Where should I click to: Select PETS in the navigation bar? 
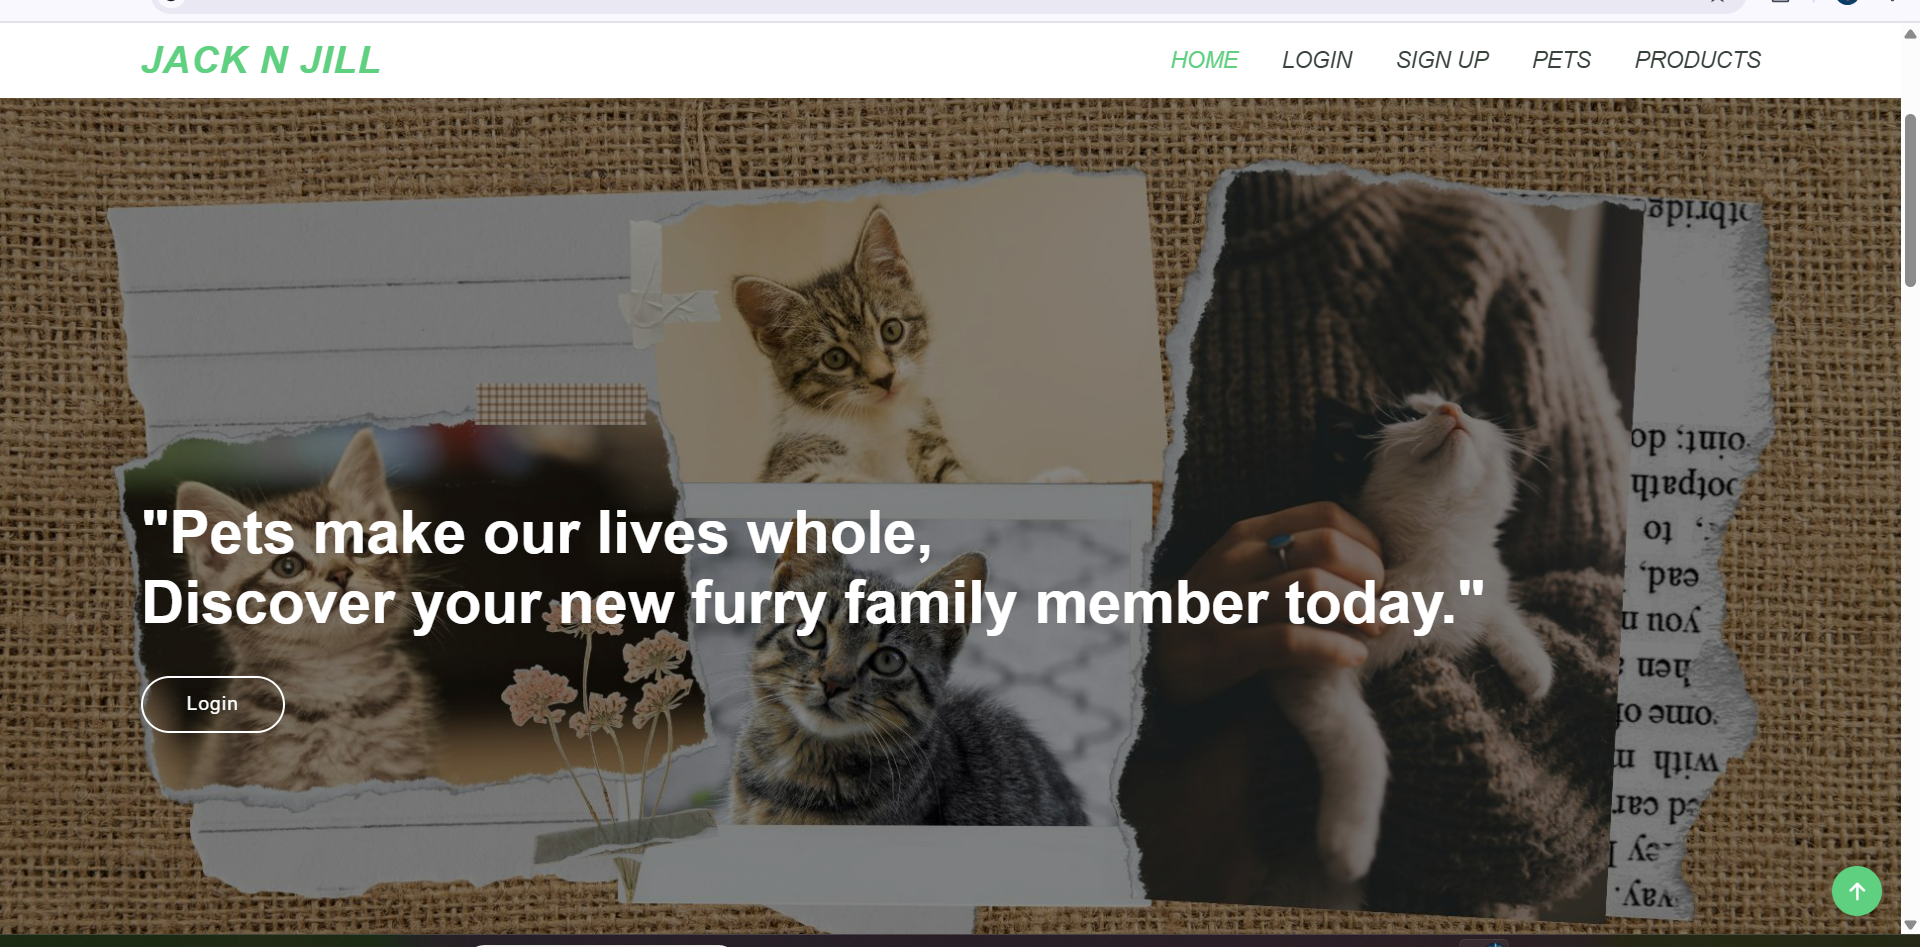coord(1561,60)
